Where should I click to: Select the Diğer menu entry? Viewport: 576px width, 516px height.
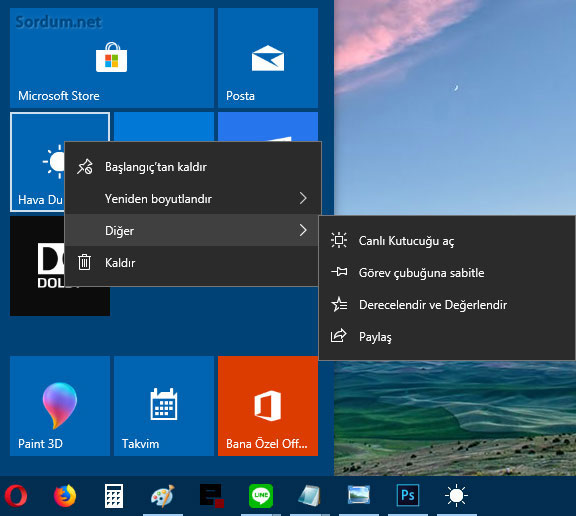point(191,231)
